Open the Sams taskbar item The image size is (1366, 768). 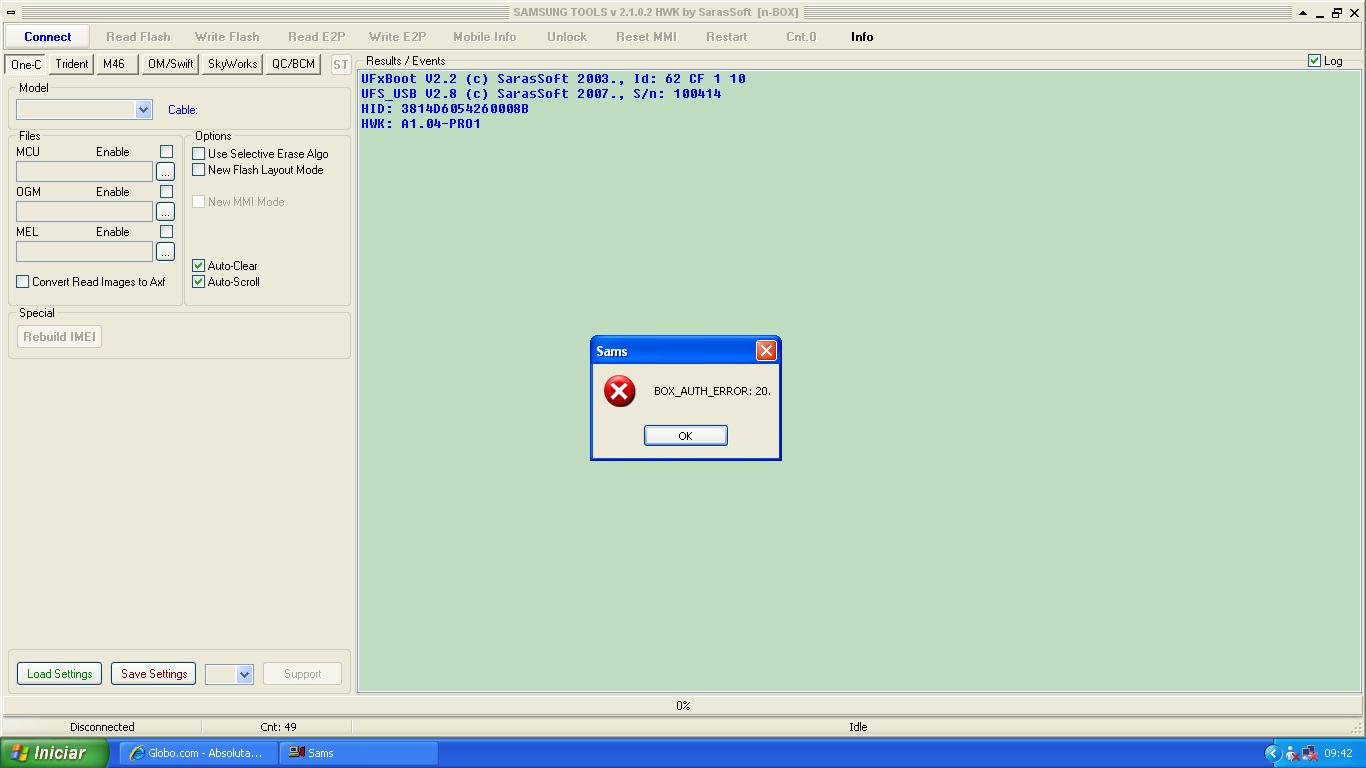pos(360,753)
